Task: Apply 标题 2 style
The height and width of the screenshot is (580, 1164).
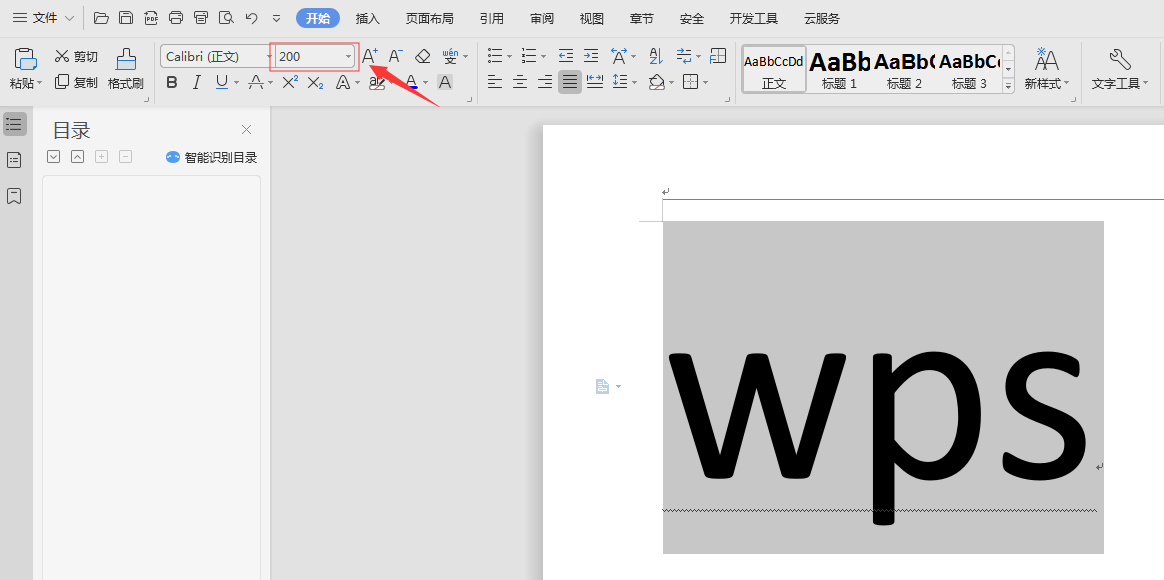Action: (904, 69)
